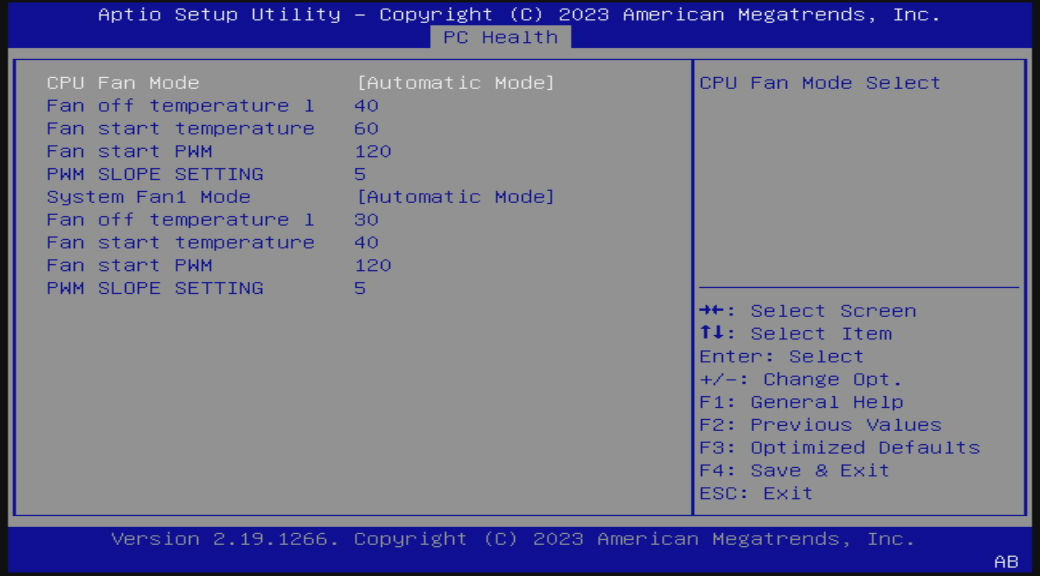1040x576 pixels.
Task: Click F1: General Help hint
Action: tap(801, 402)
